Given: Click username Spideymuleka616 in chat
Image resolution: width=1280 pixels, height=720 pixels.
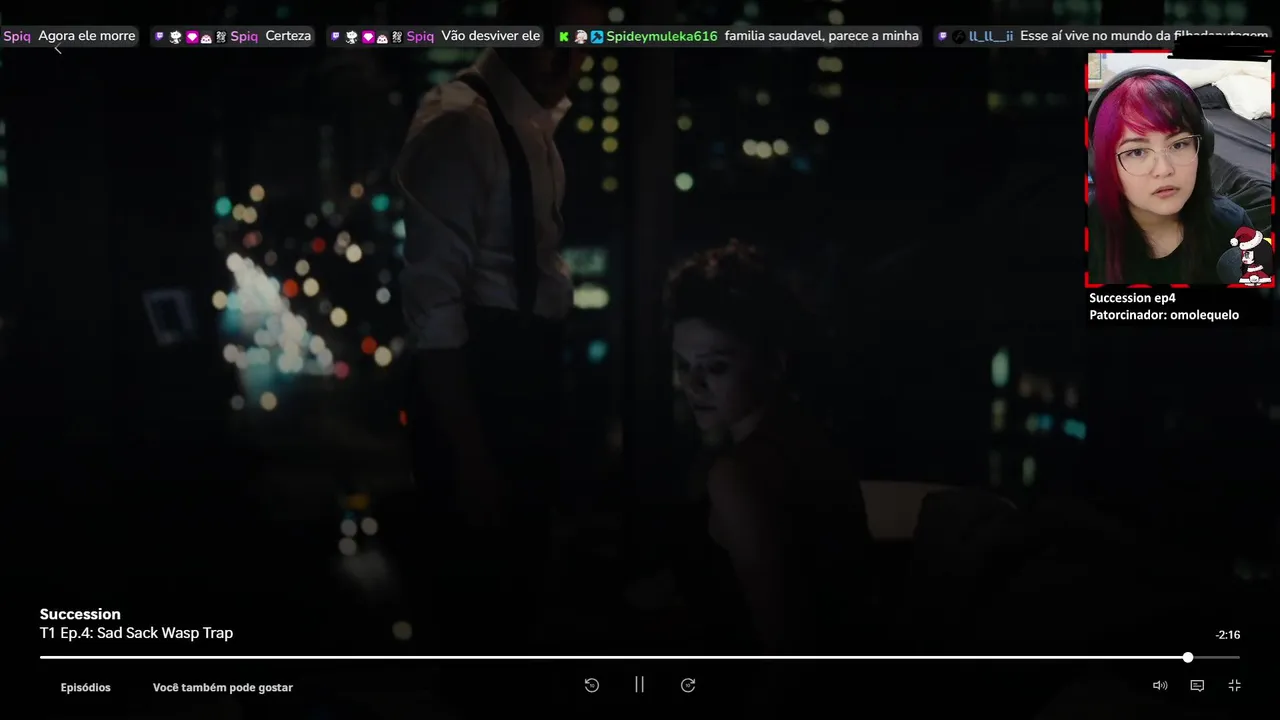Looking at the screenshot, I should click(662, 36).
